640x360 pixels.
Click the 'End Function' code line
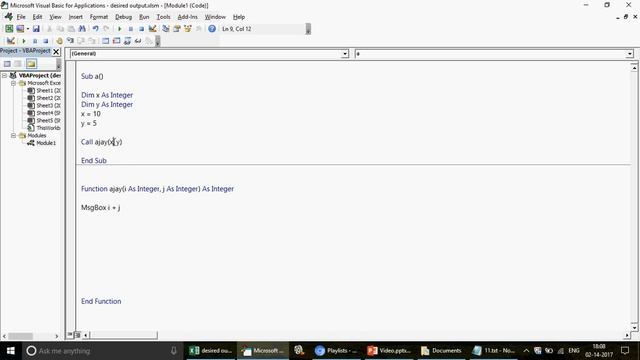coord(101,301)
